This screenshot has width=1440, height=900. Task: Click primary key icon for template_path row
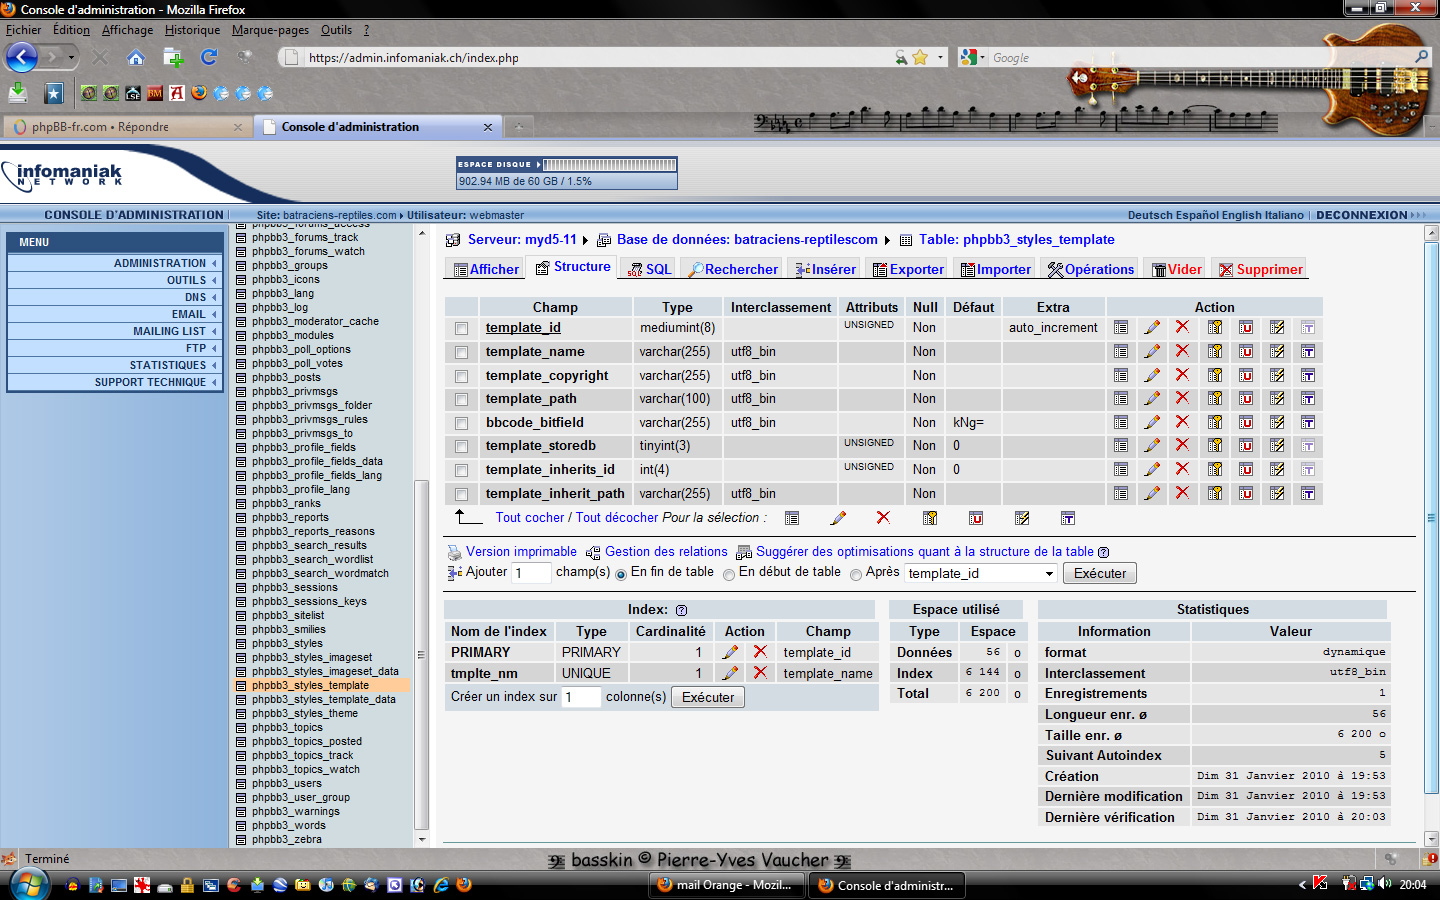pos(1215,398)
